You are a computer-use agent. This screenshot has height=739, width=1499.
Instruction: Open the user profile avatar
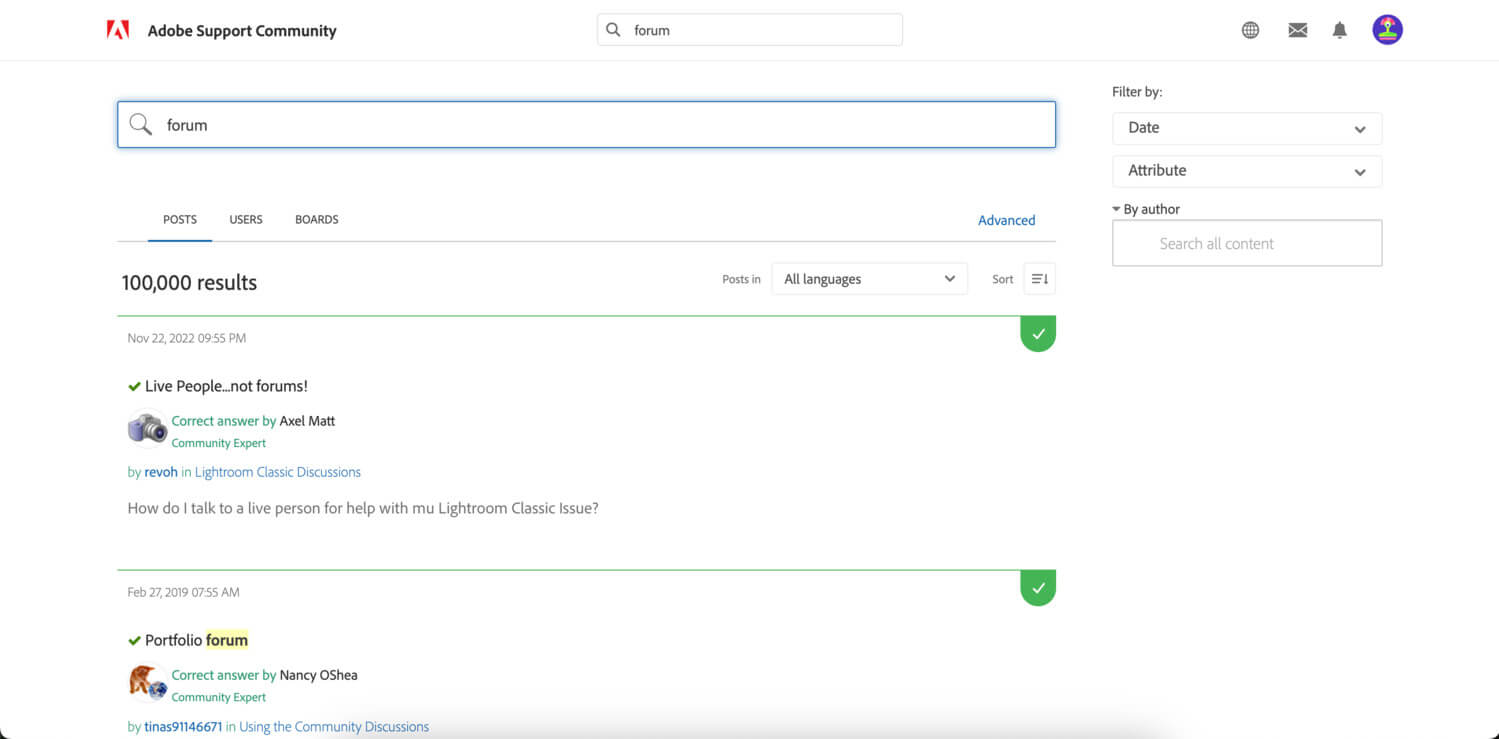1387,30
